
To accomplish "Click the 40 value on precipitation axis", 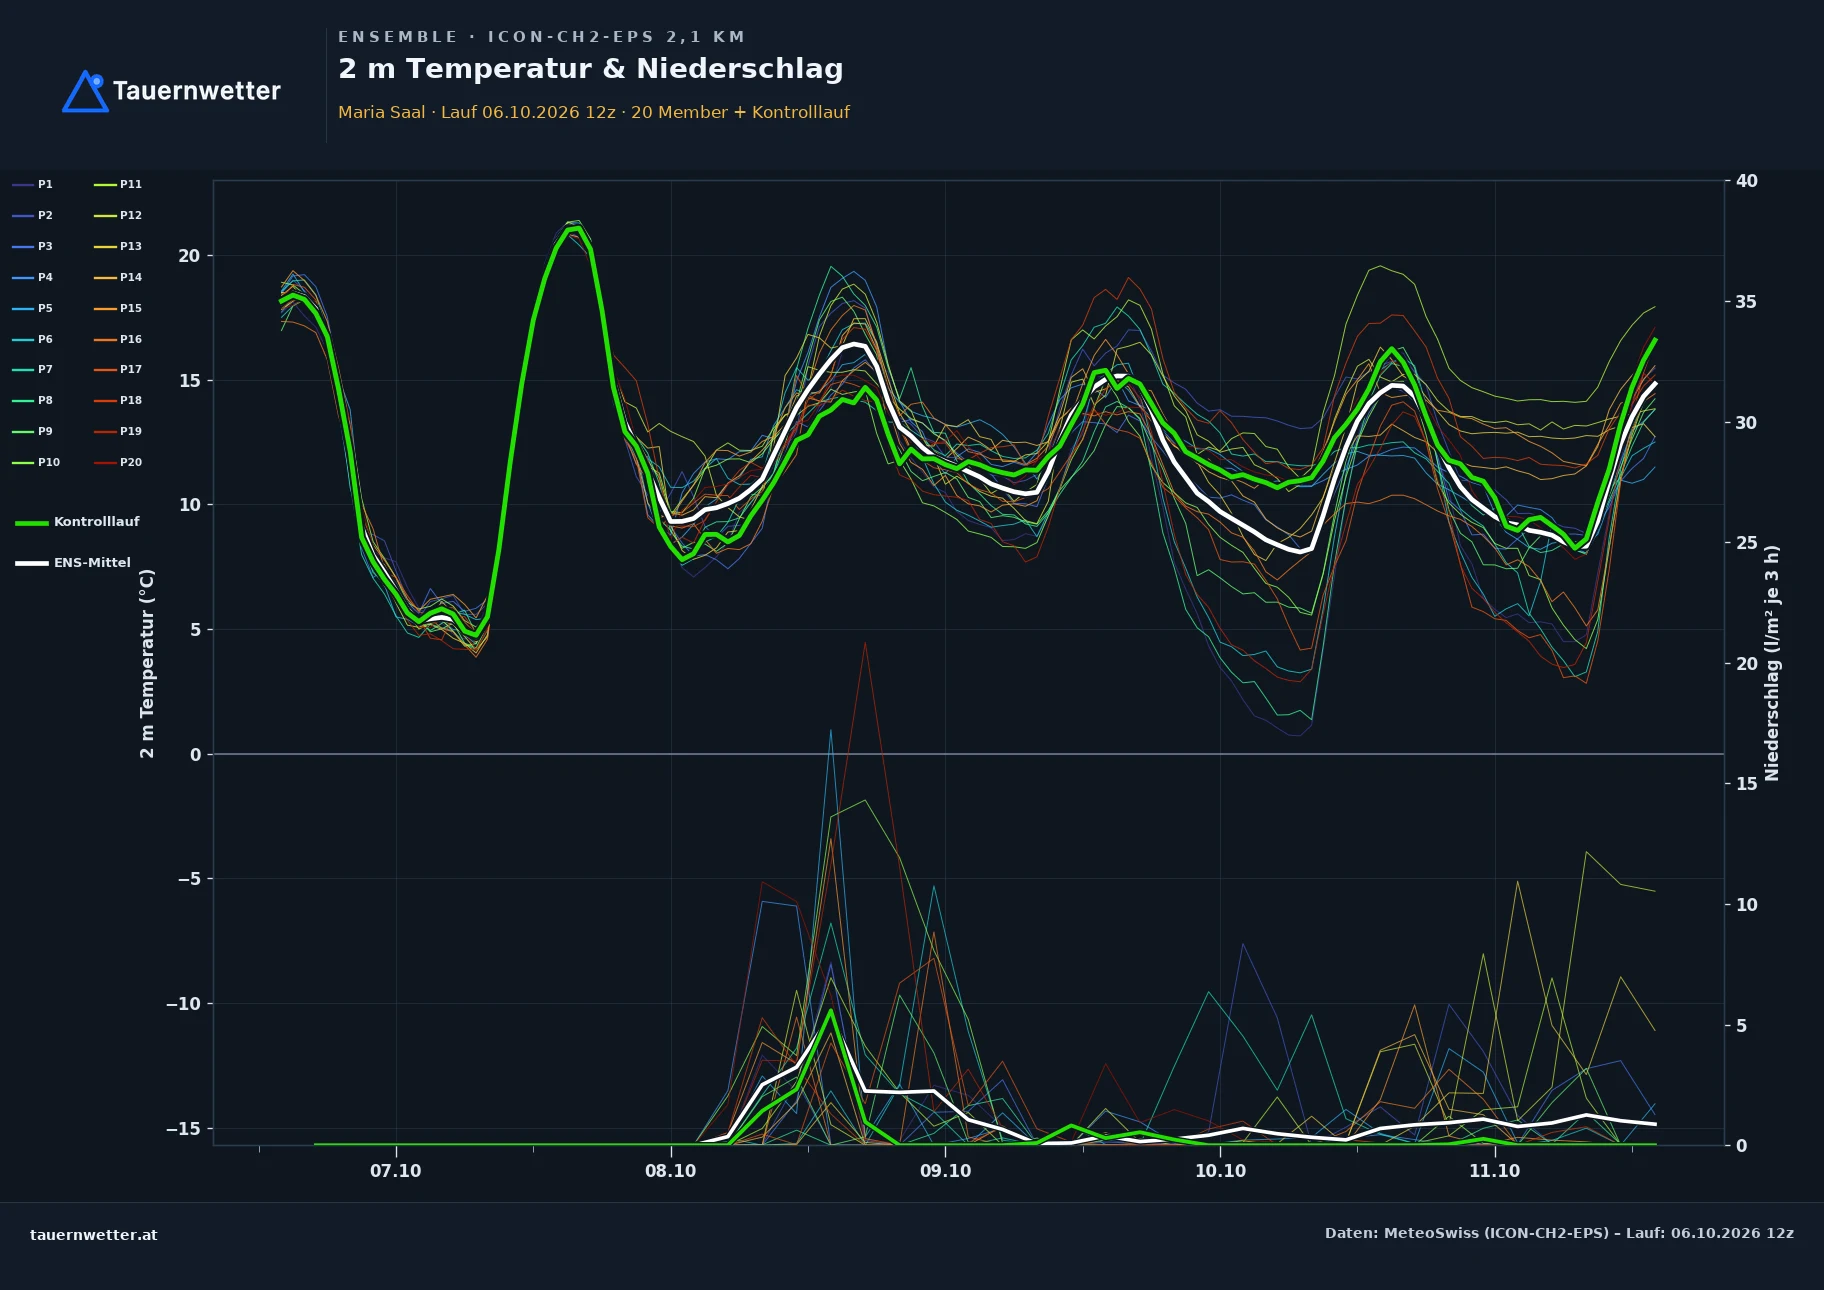I will 1747,181.
